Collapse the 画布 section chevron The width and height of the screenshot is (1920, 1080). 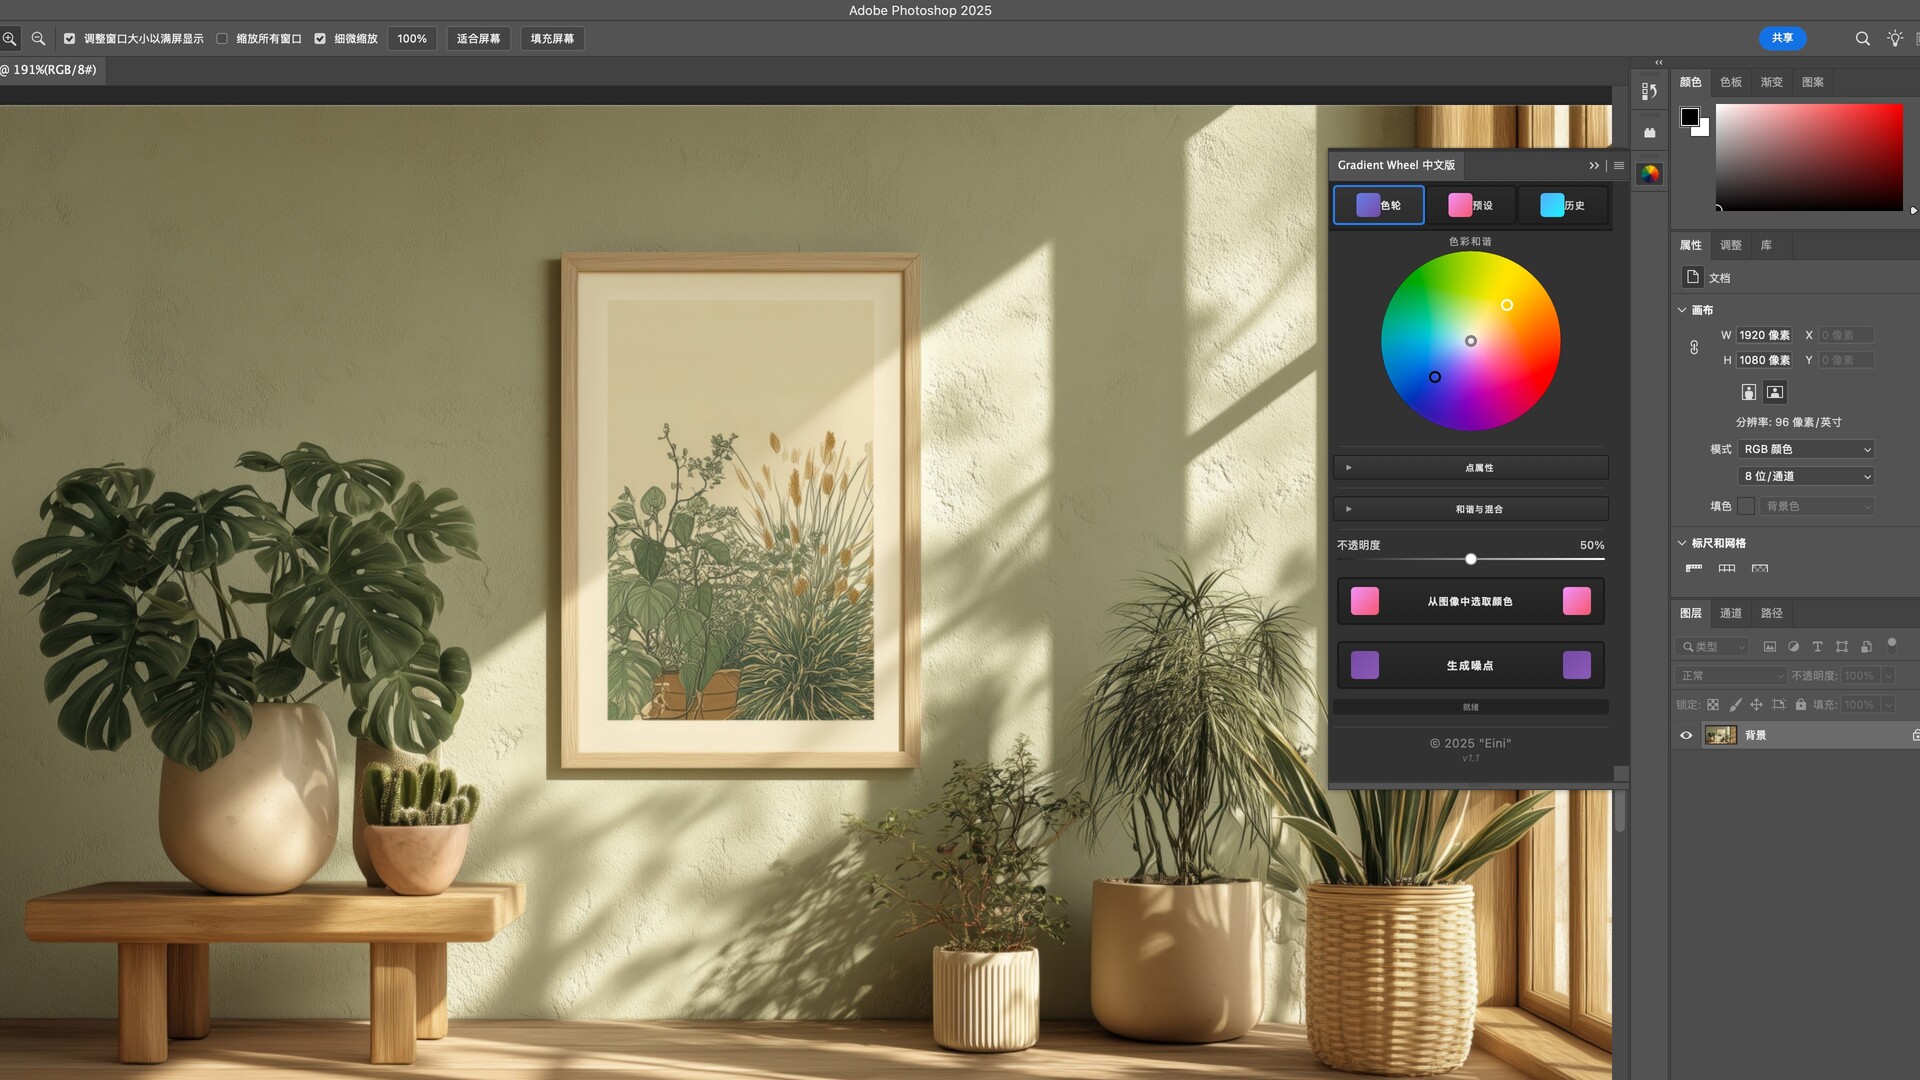tap(1682, 310)
